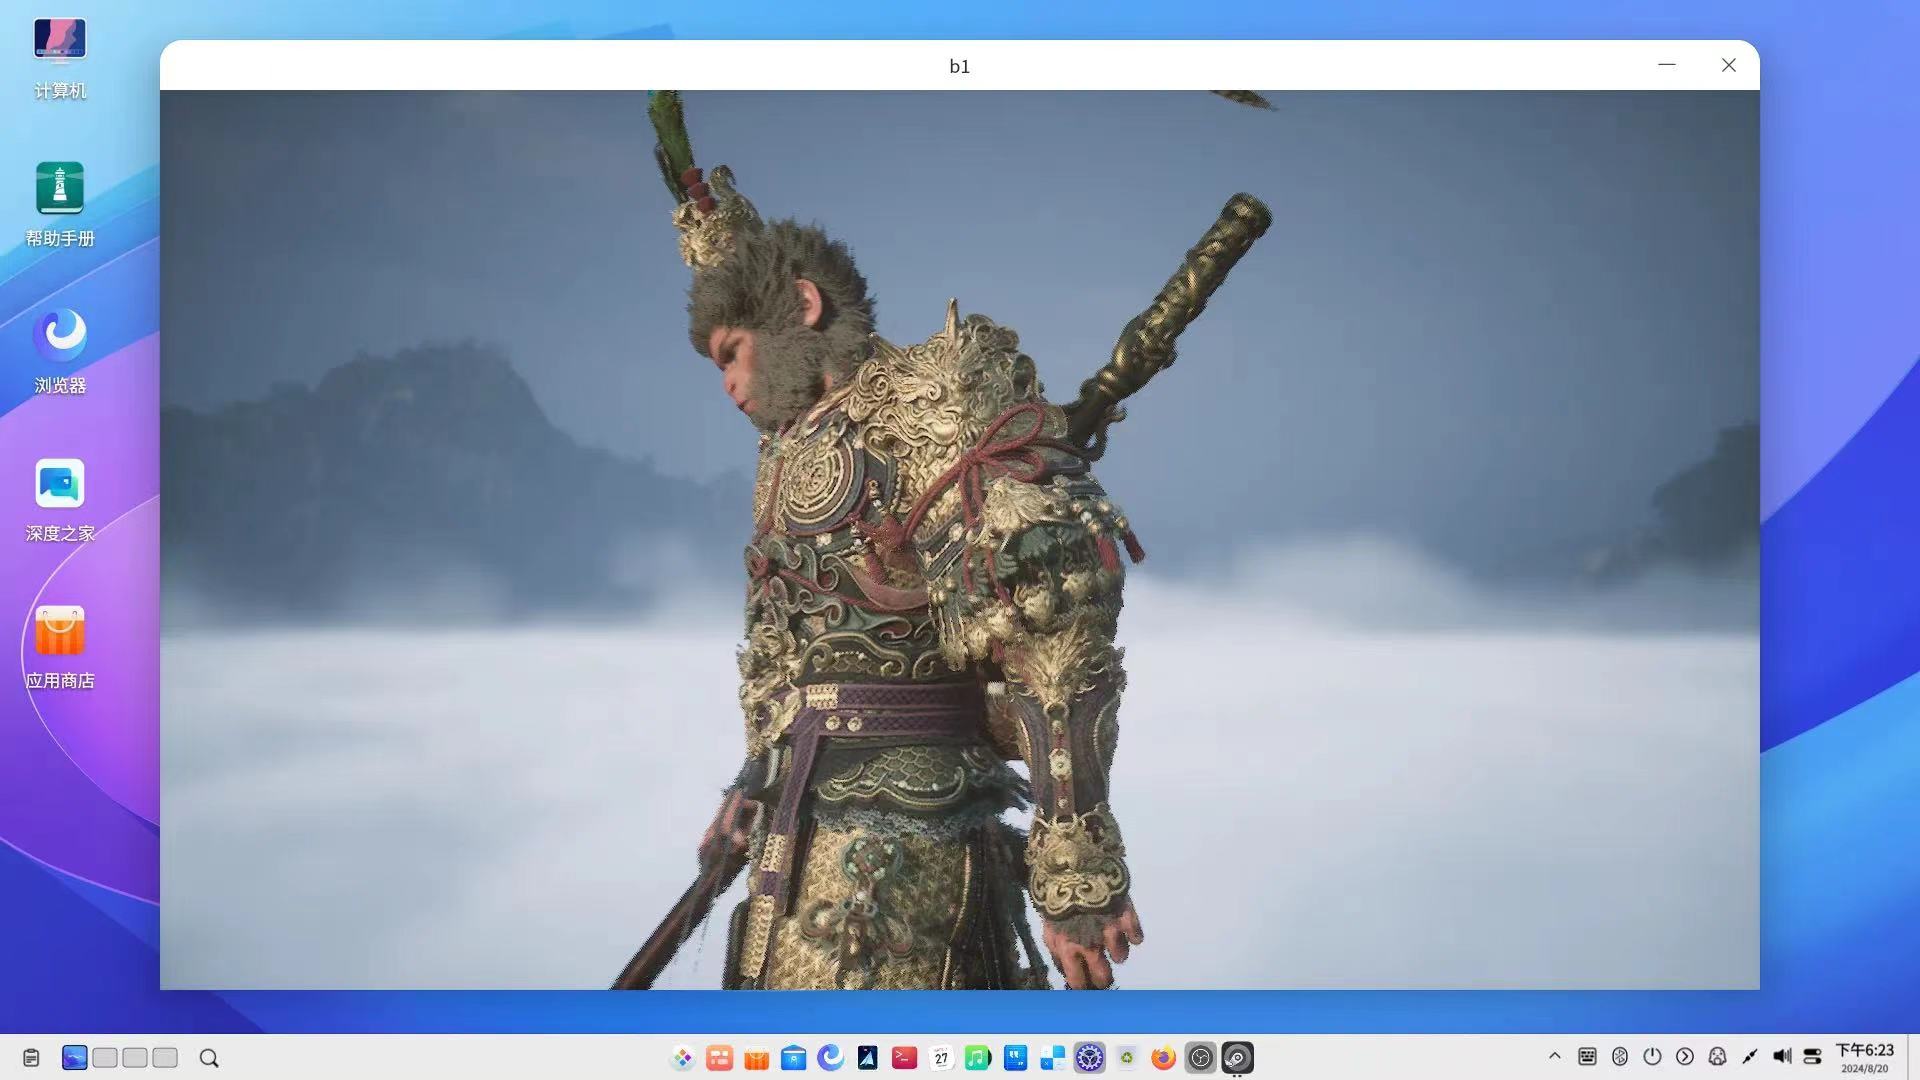Image resolution: width=1920 pixels, height=1080 pixels.
Task: Open the search magnifier in the dock
Action: (209, 1058)
